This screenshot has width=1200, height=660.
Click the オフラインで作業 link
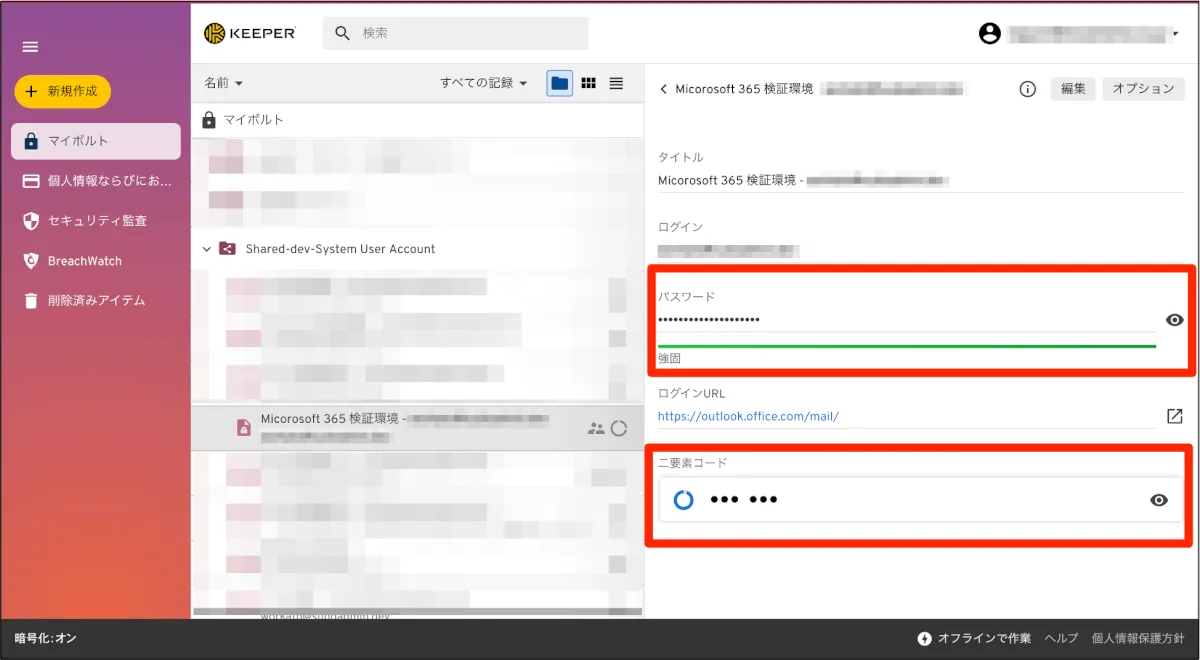984,638
